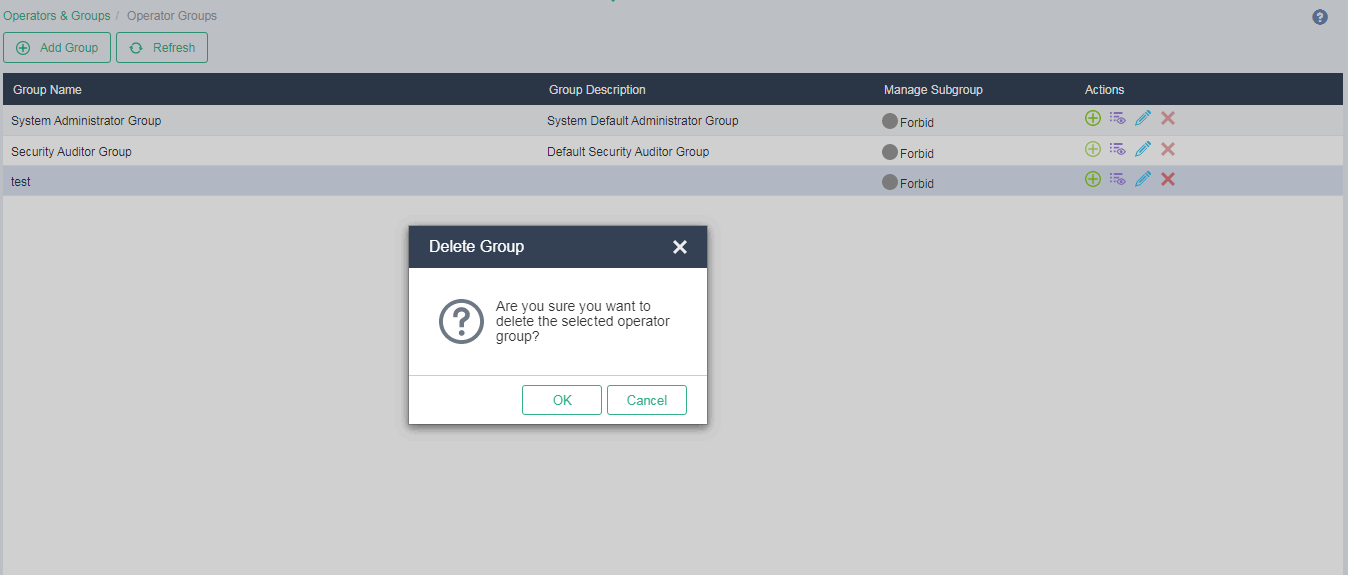Click the Add Group button
Image resolution: width=1348 pixels, height=575 pixels.
[x=57, y=47]
